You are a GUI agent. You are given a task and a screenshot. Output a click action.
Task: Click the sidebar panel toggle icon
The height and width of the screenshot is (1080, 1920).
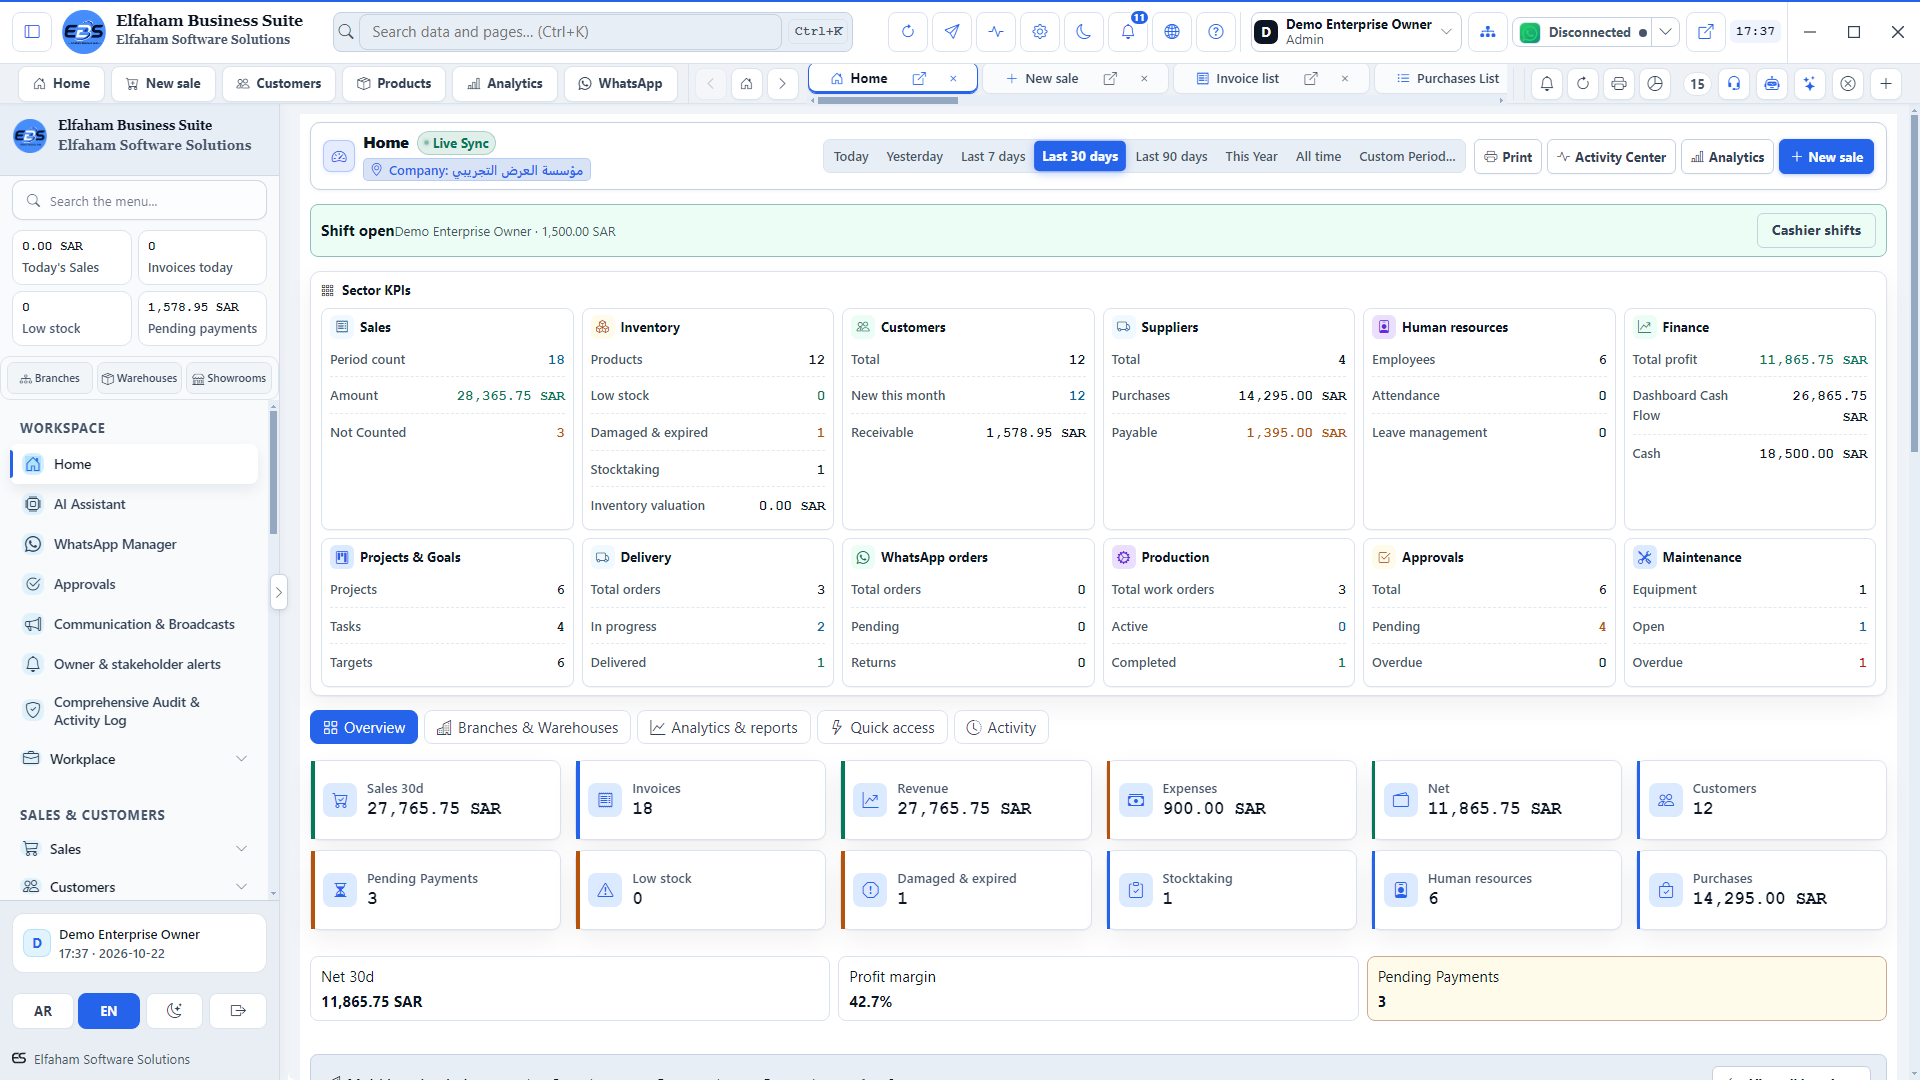pos(32,32)
